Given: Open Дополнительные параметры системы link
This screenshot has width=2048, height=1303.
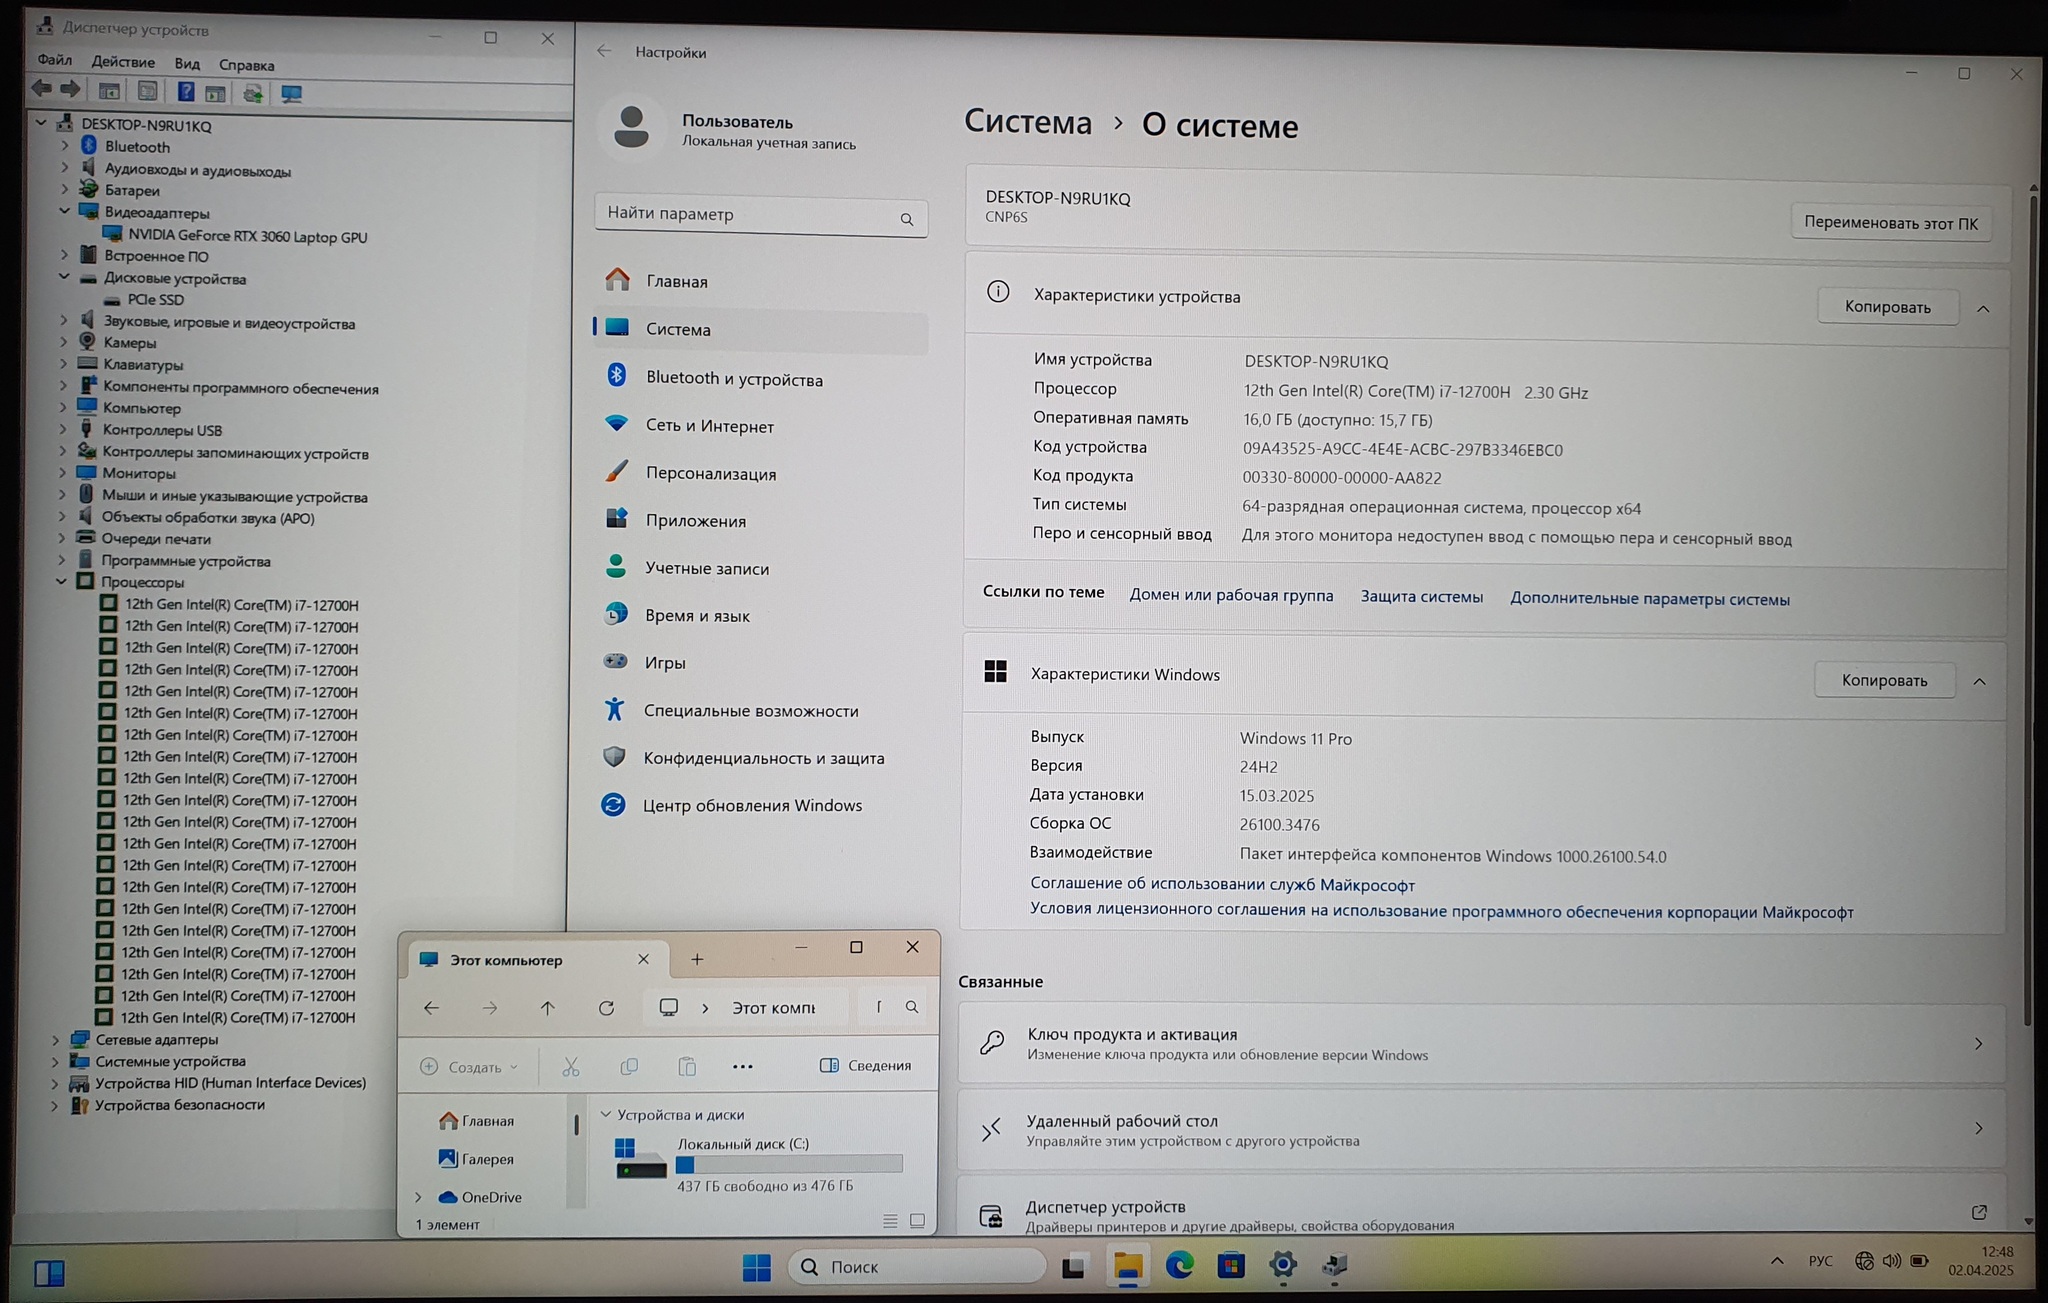Looking at the screenshot, I should (1649, 599).
